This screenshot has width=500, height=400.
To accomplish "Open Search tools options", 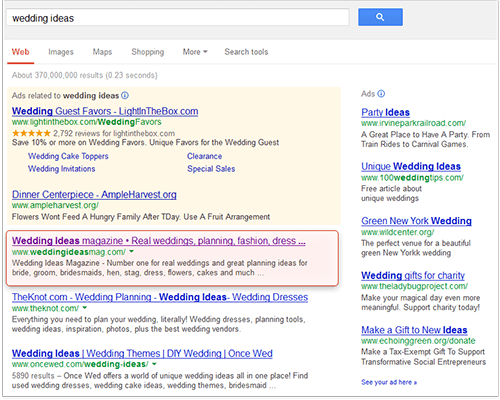I will [246, 52].
